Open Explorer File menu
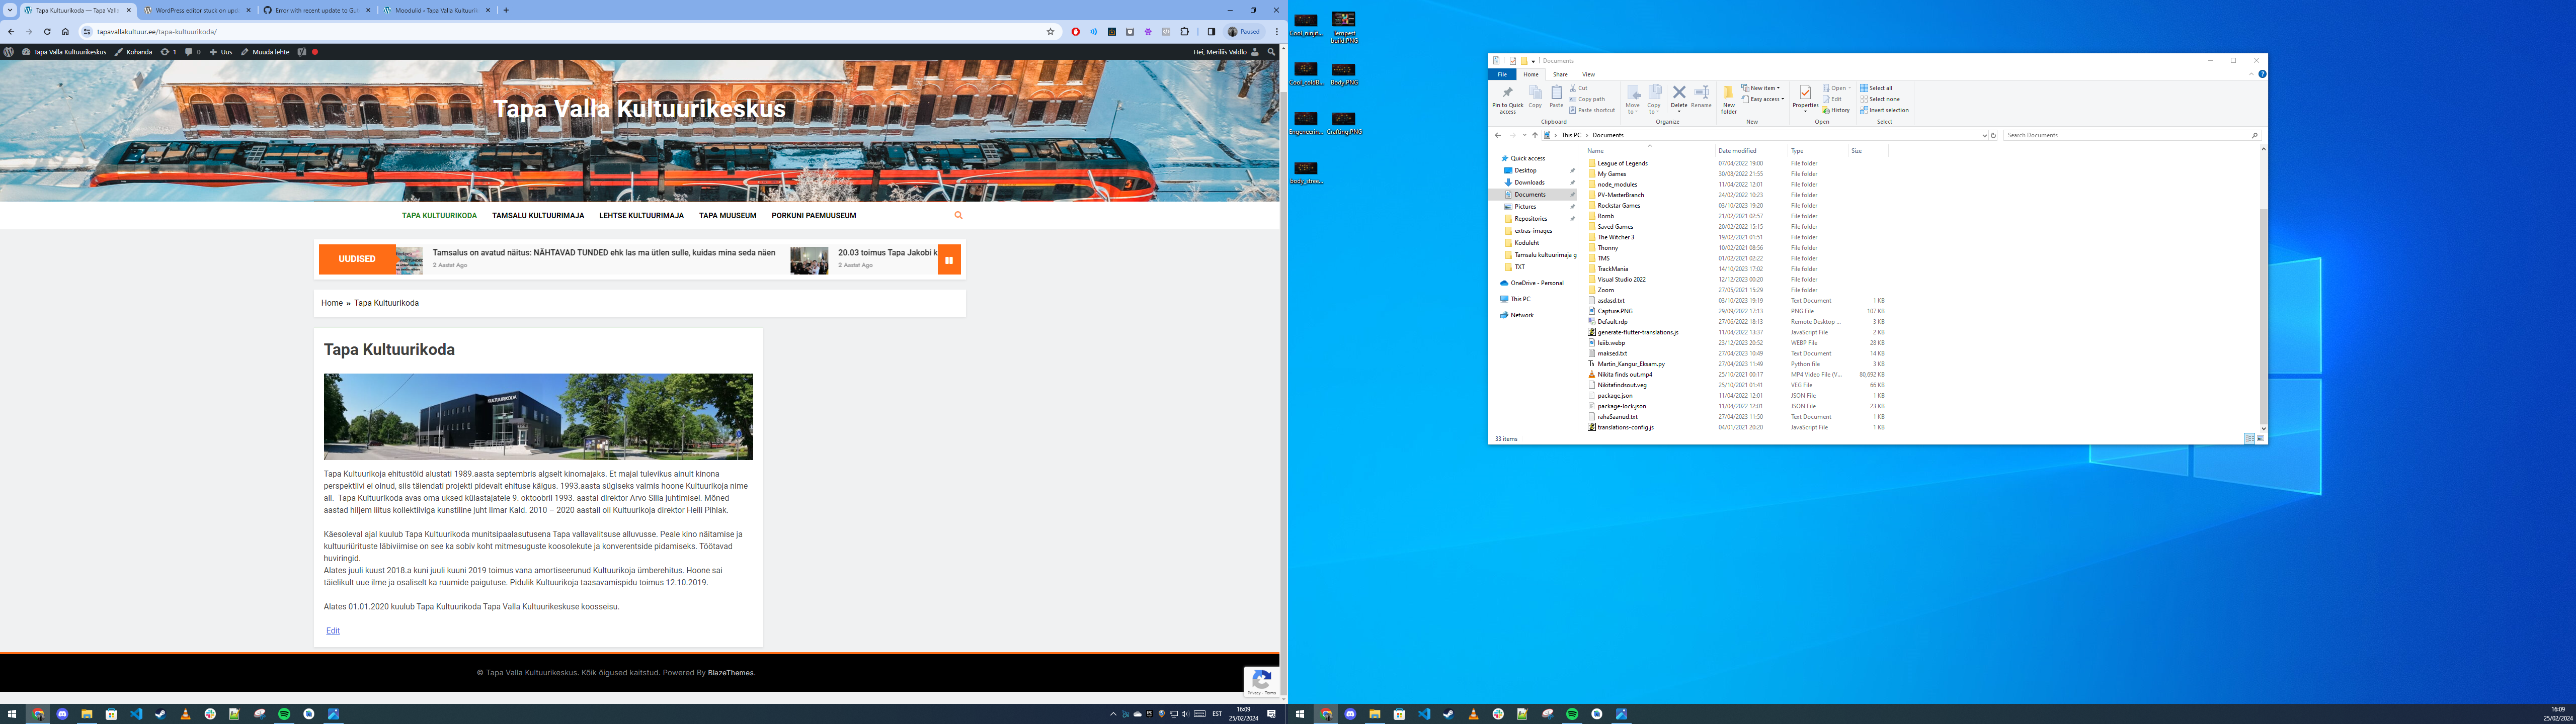Viewport: 2576px width, 724px height. coord(1502,74)
